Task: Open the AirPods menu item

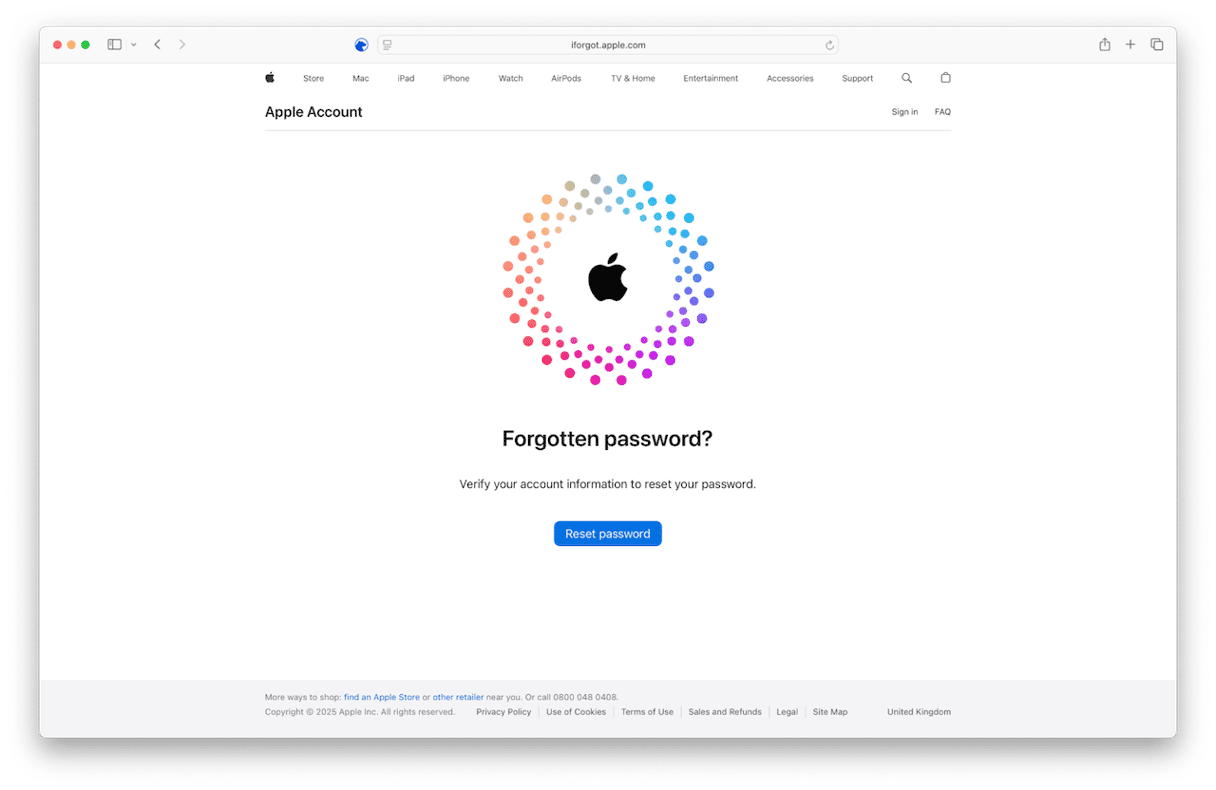Action: [x=566, y=78]
